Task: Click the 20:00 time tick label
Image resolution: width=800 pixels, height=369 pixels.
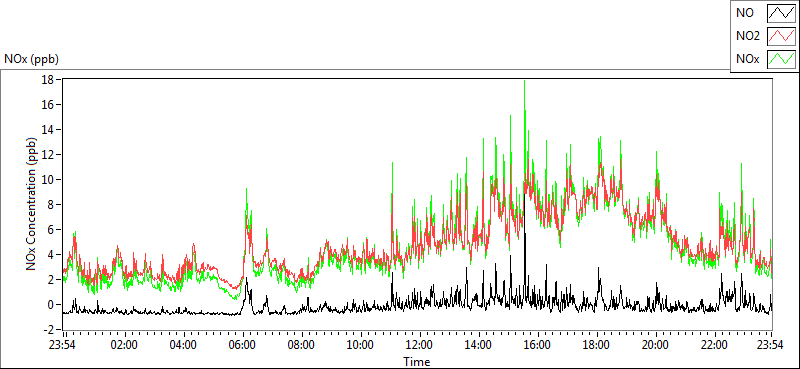Action: click(655, 345)
